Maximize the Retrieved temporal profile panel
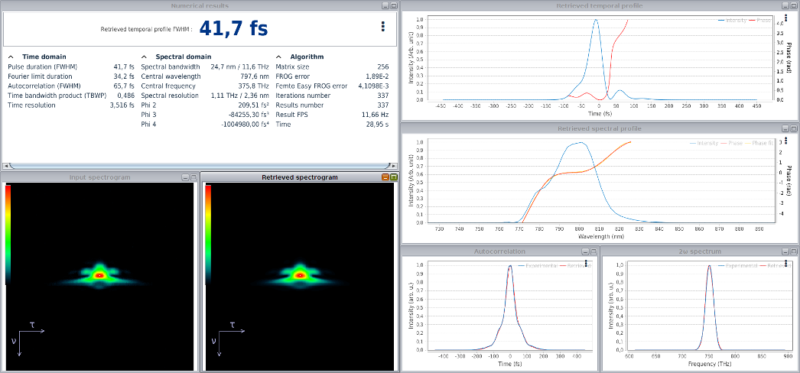This screenshot has width=800, height=373. click(x=793, y=6)
